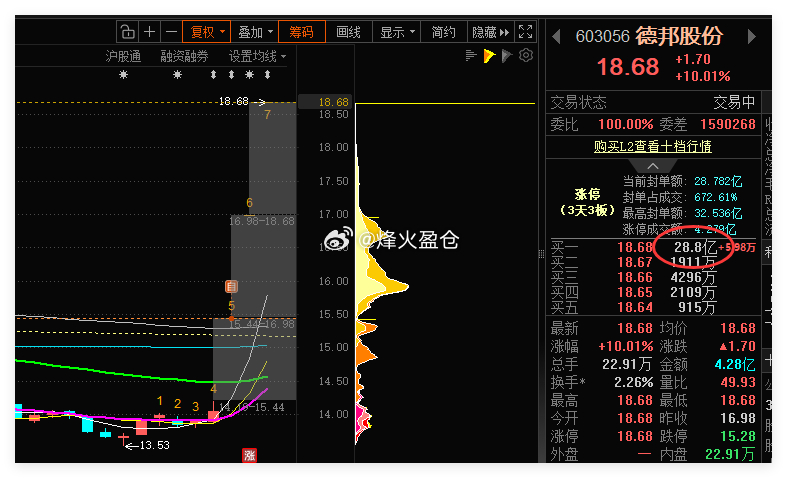
Task: Click the first star event marker
Action: pos(123,75)
